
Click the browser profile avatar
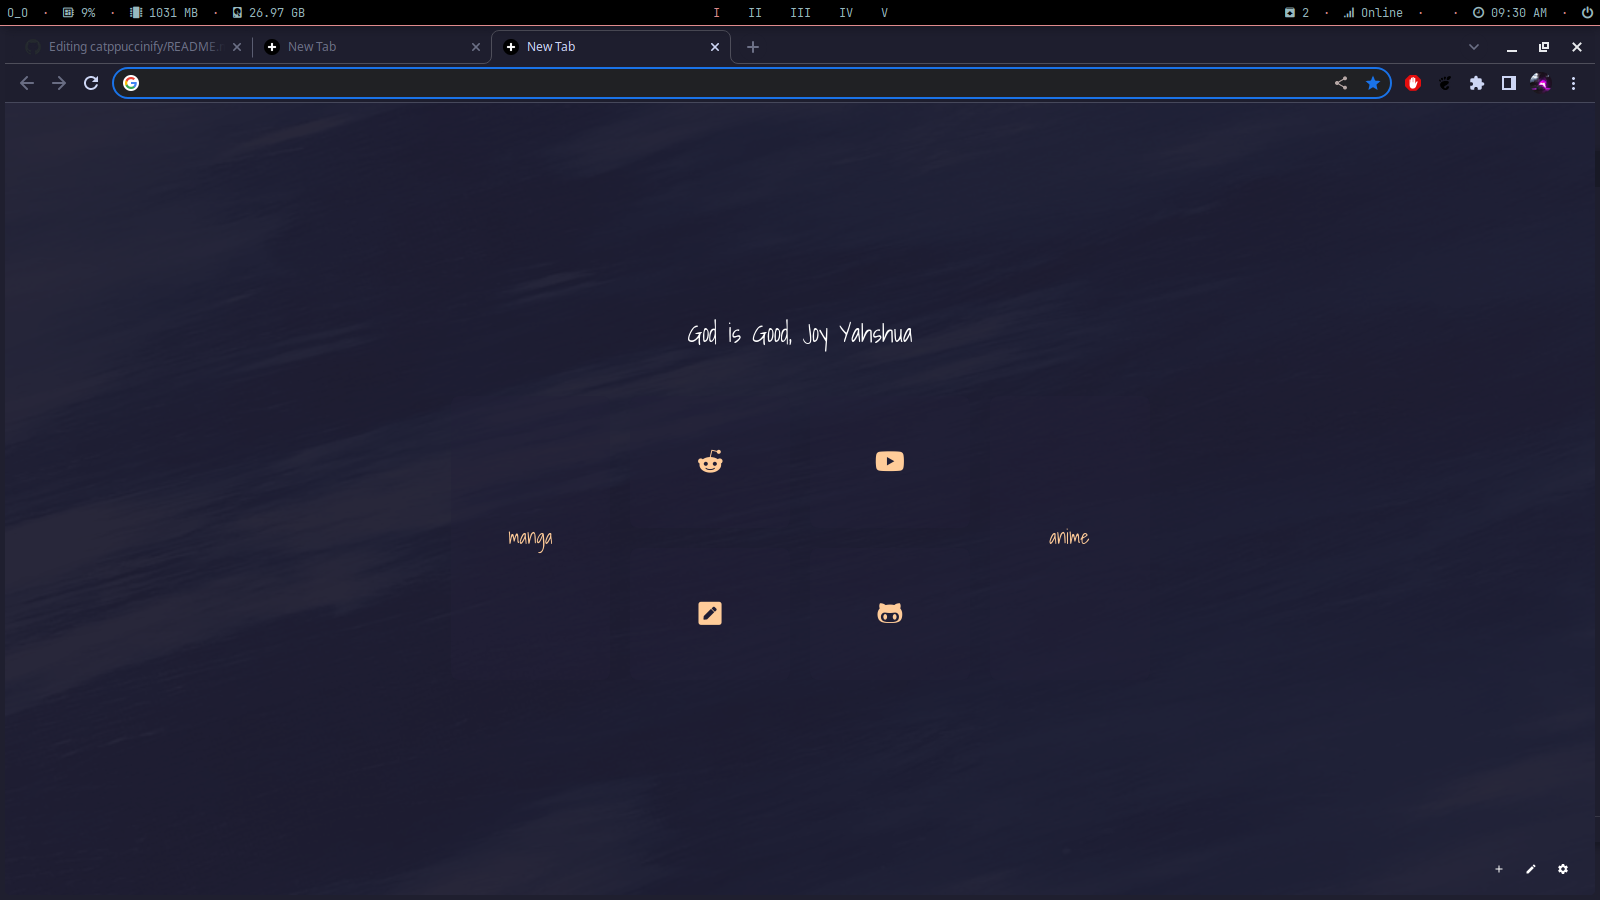[x=1541, y=83]
